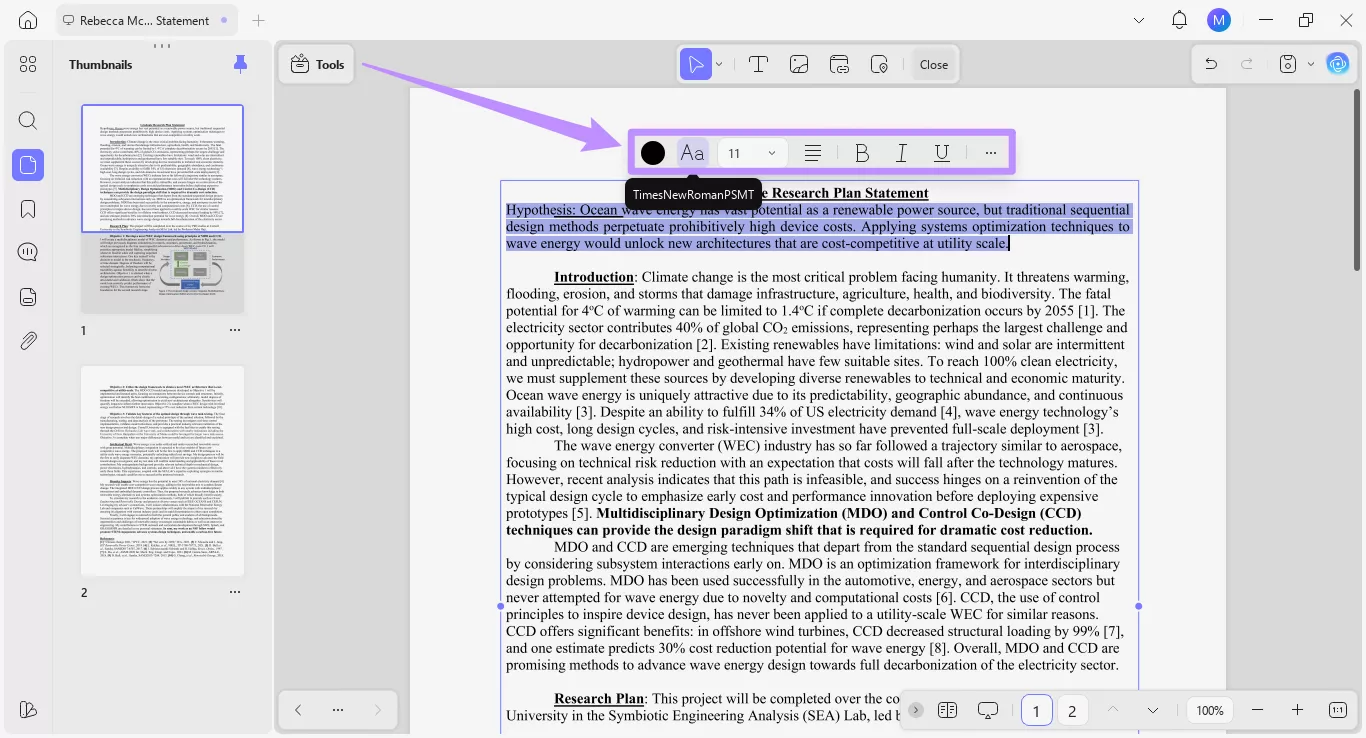Go to the Home screen icon
The height and width of the screenshot is (738, 1366).
pos(28,20)
